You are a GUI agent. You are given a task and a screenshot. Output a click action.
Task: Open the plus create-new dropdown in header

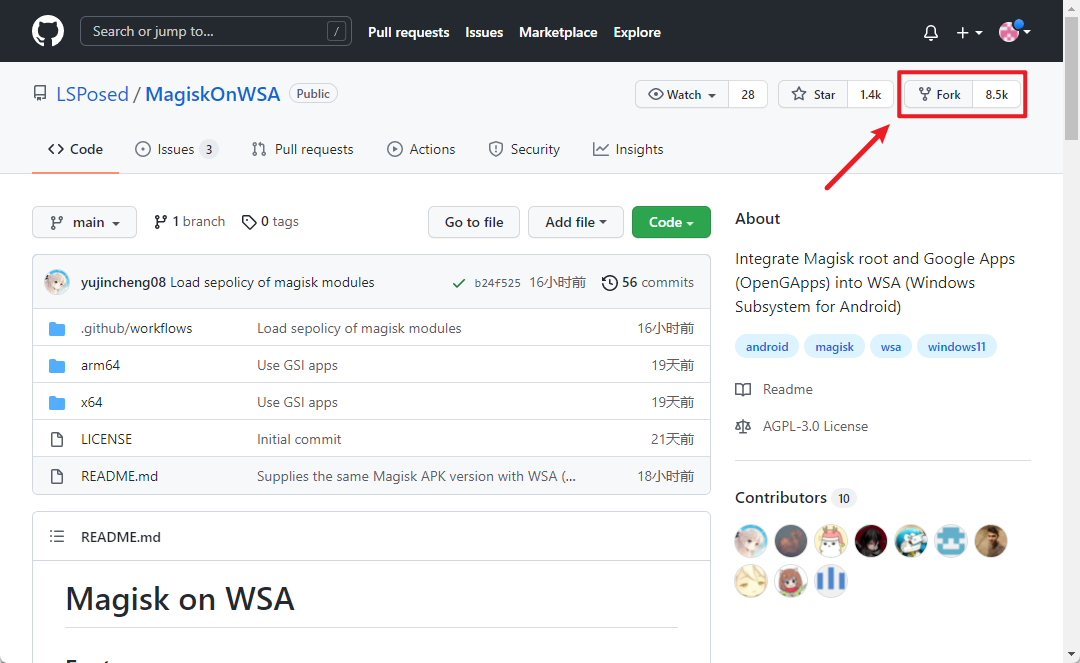[969, 31]
